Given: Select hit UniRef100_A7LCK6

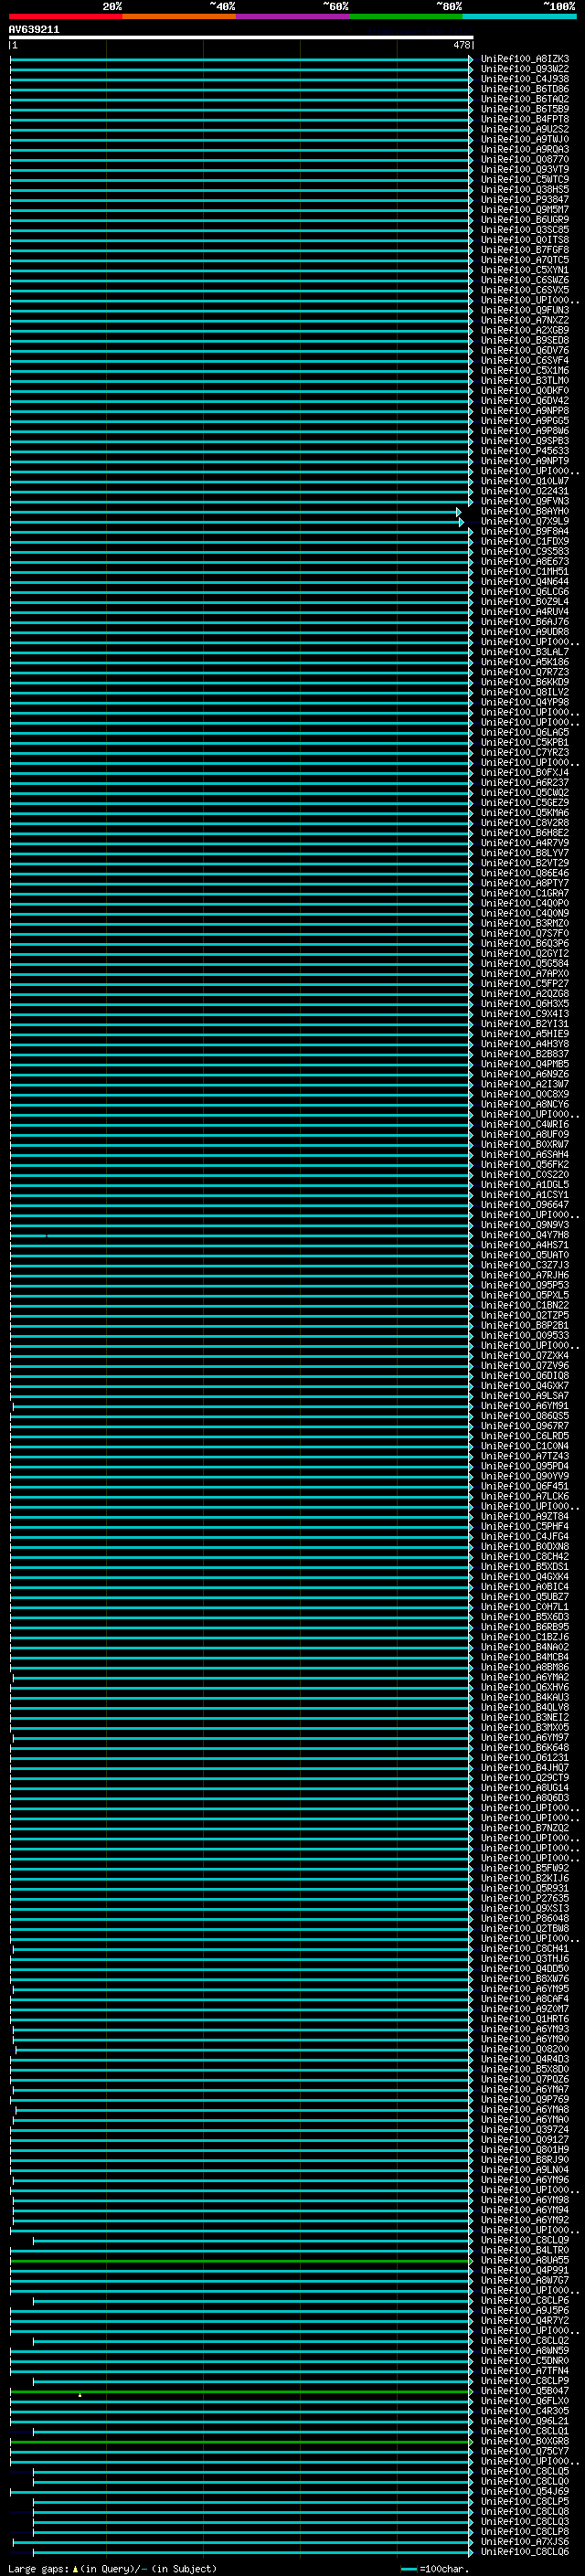Looking at the screenshot, I should click(524, 1496).
